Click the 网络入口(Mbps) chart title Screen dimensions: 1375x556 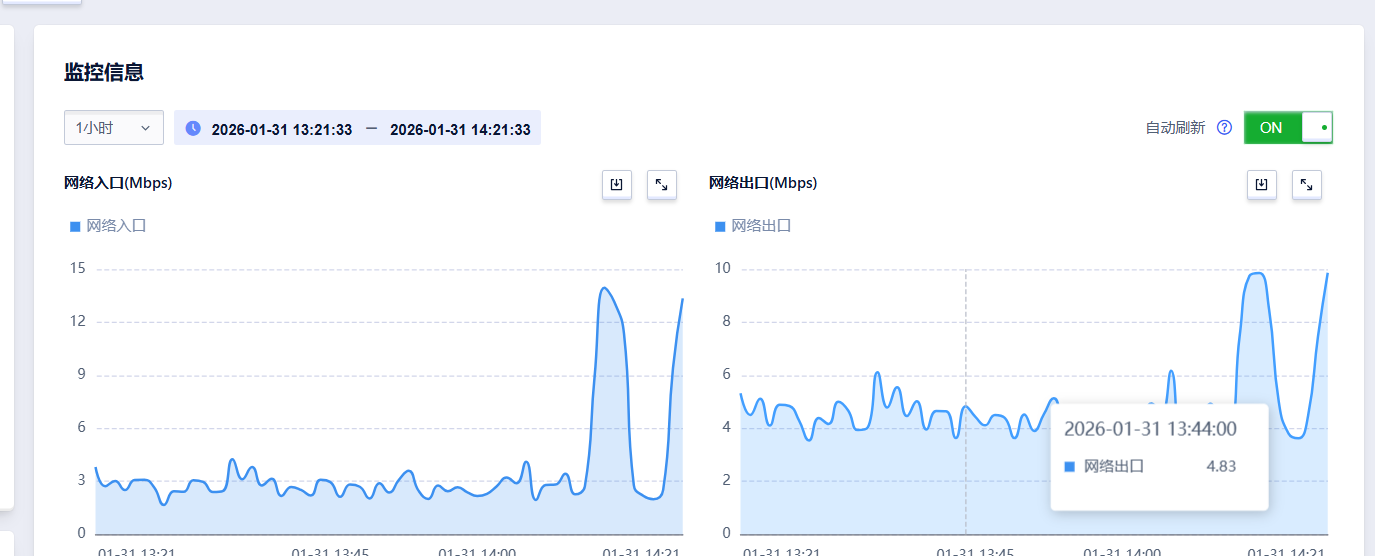tap(118, 183)
